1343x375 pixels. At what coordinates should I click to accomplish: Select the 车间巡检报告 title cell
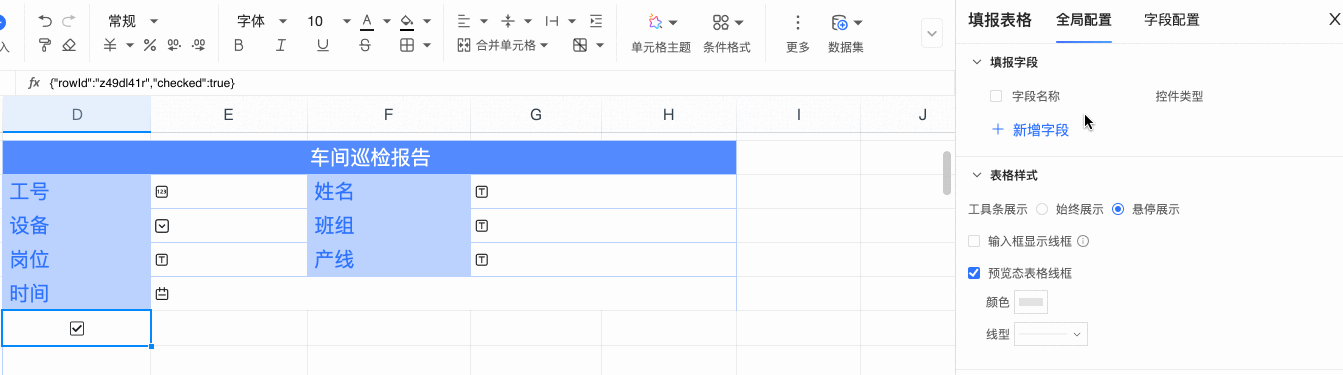[370, 158]
